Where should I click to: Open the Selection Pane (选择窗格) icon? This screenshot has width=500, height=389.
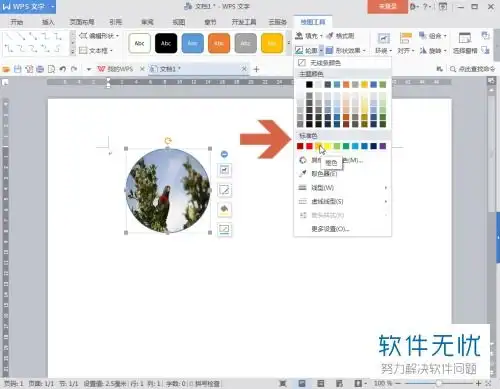[465, 39]
